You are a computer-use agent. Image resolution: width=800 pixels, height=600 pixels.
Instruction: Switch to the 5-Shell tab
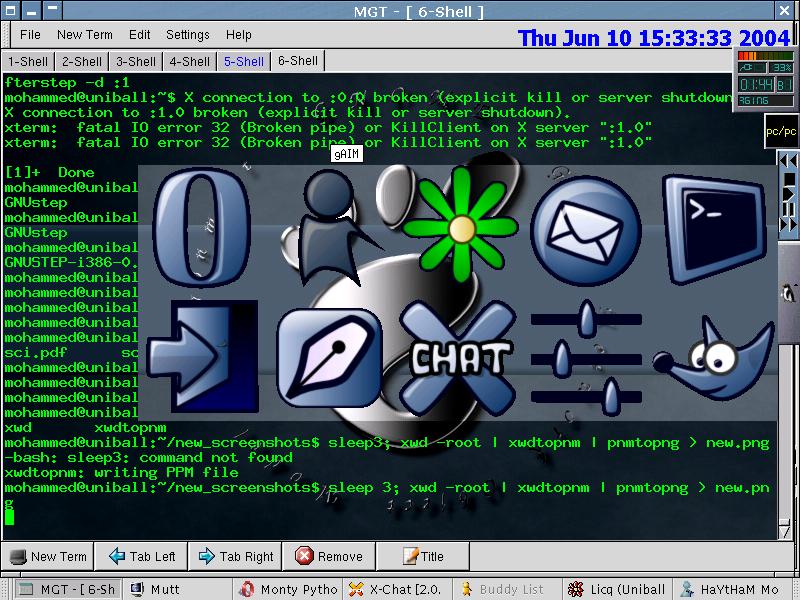click(x=244, y=61)
